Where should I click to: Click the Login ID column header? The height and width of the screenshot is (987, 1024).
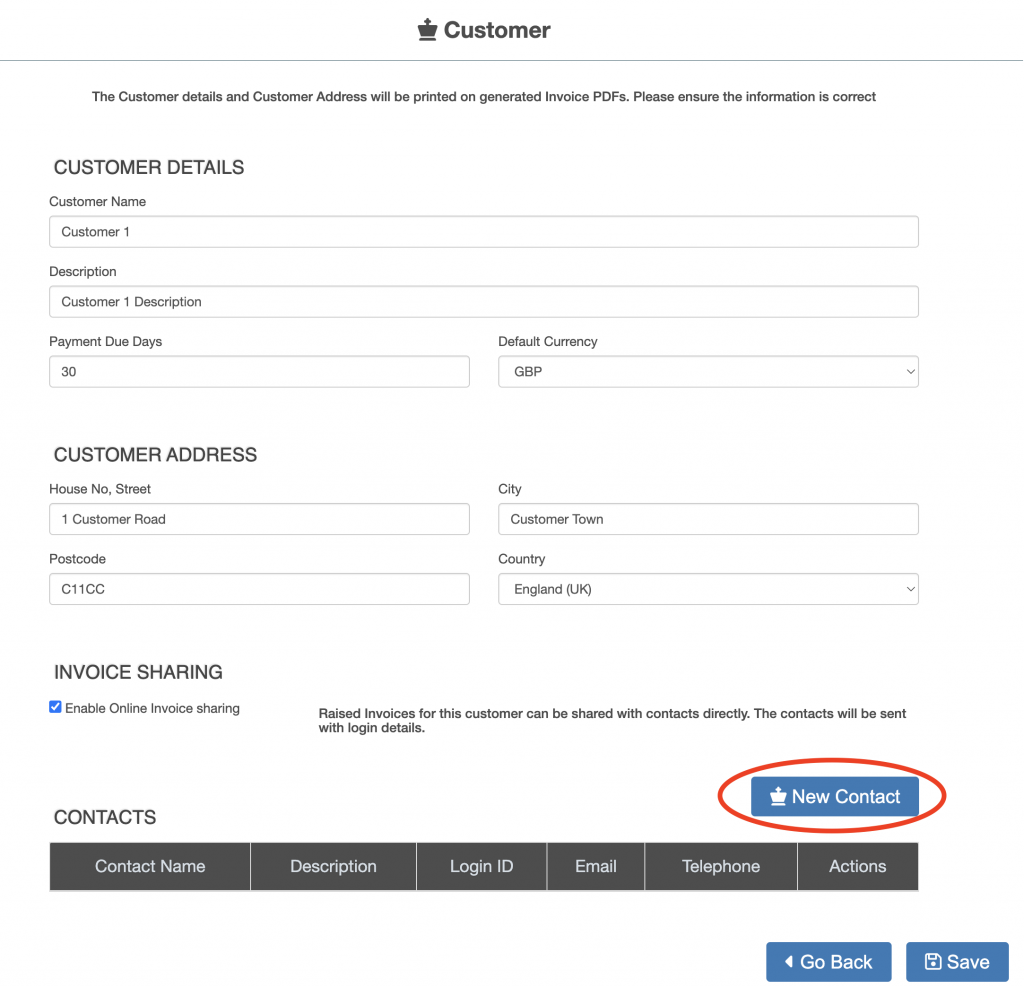[481, 866]
